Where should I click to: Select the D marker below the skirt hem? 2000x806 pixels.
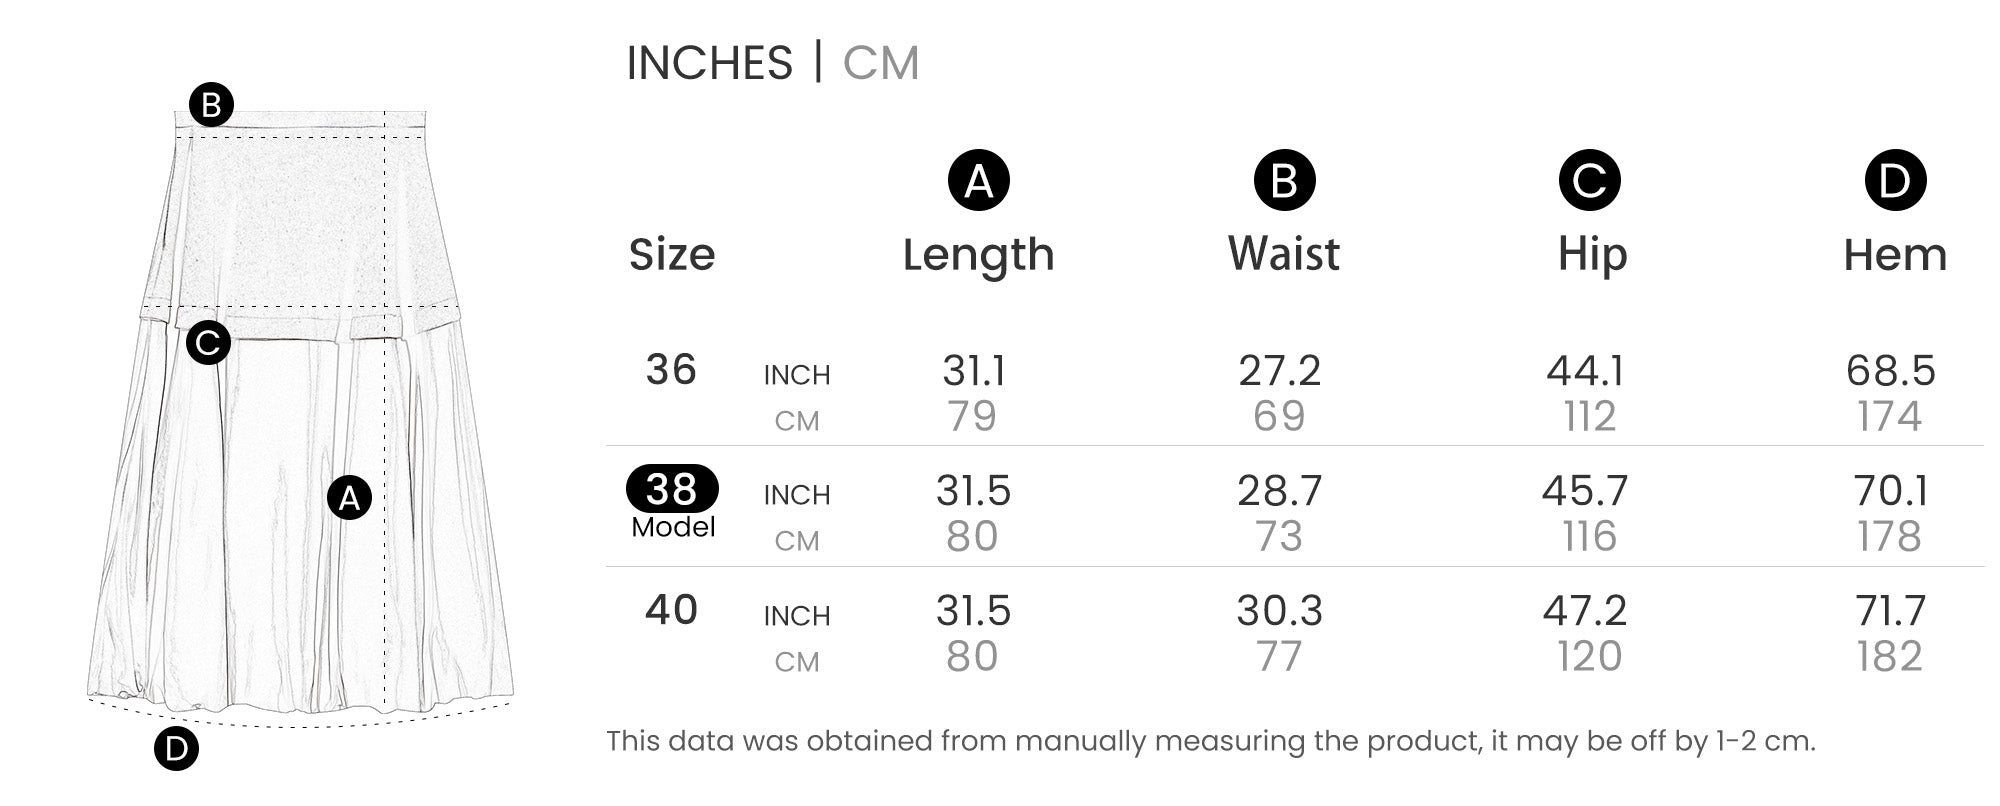tap(176, 749)
